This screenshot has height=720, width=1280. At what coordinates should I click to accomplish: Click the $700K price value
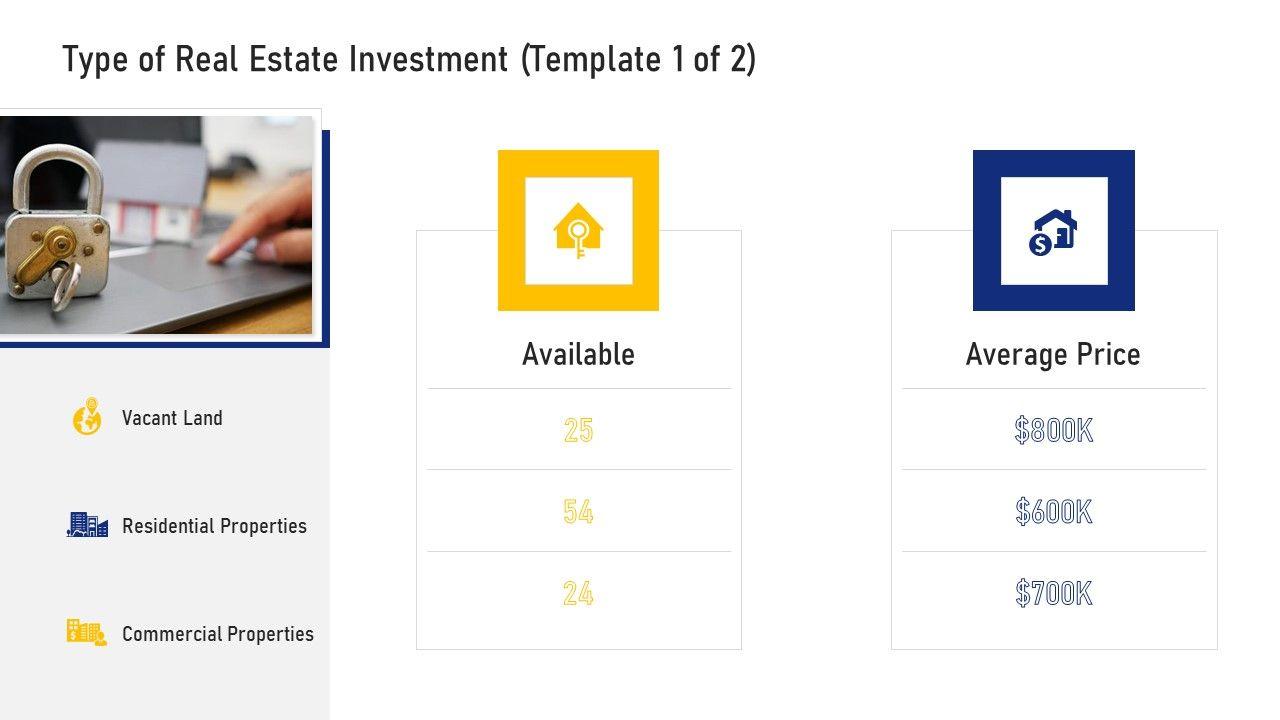(x=1053, y=594)
